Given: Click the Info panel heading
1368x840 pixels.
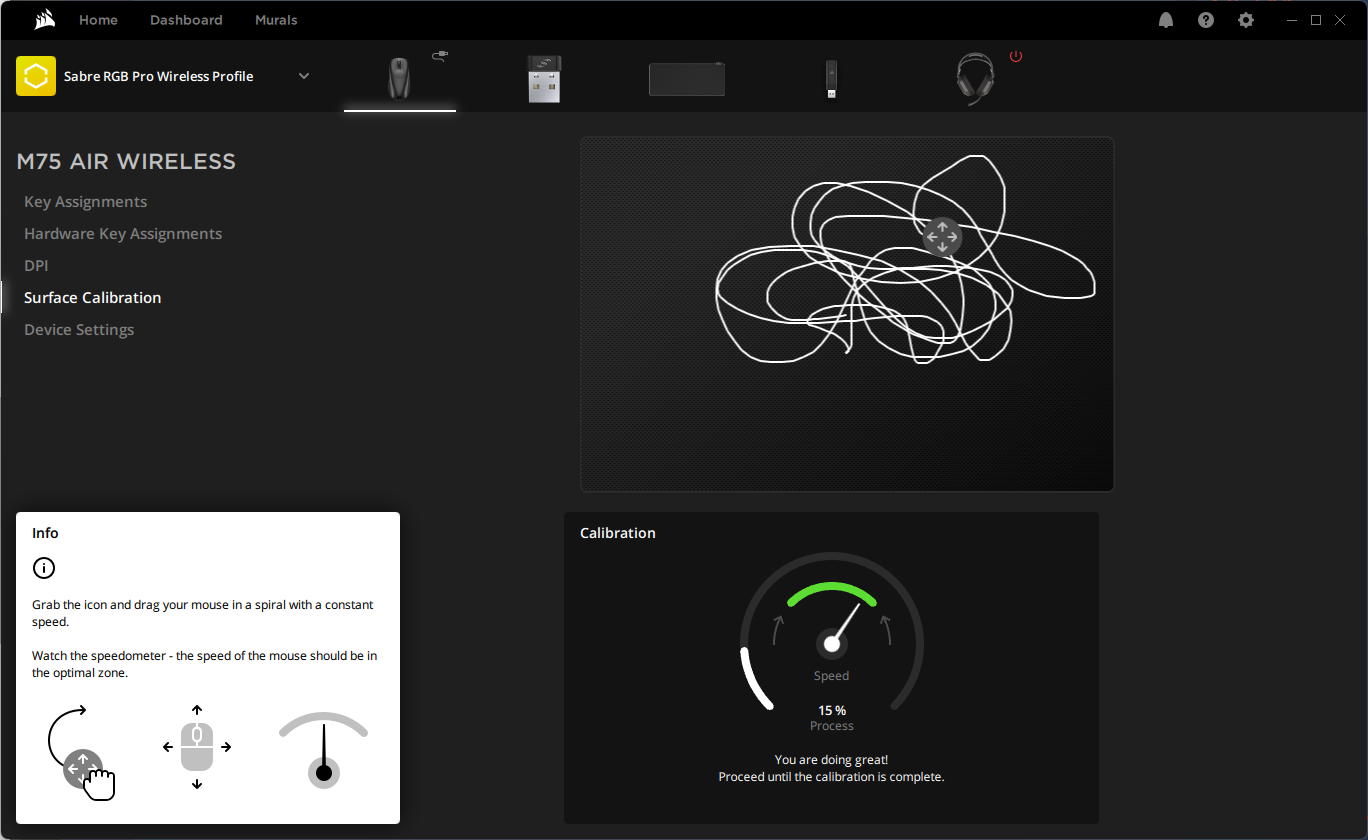Looking at the screenshot, I should [x=45, y=533].
